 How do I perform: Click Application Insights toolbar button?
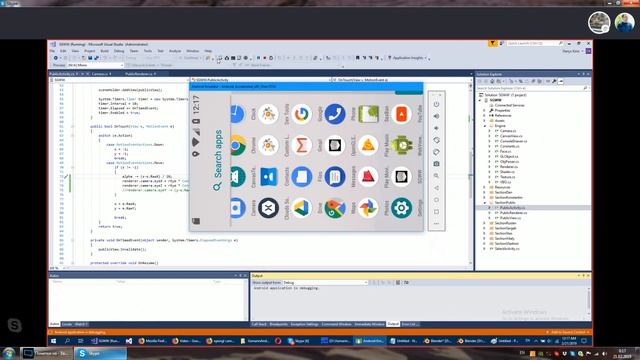tap(407, 58)
